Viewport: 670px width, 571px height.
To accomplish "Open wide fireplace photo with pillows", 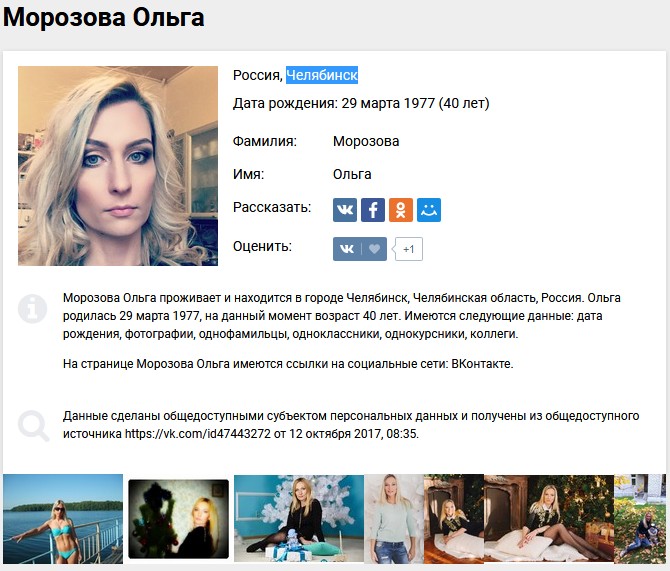I will (x=549, y=518).
